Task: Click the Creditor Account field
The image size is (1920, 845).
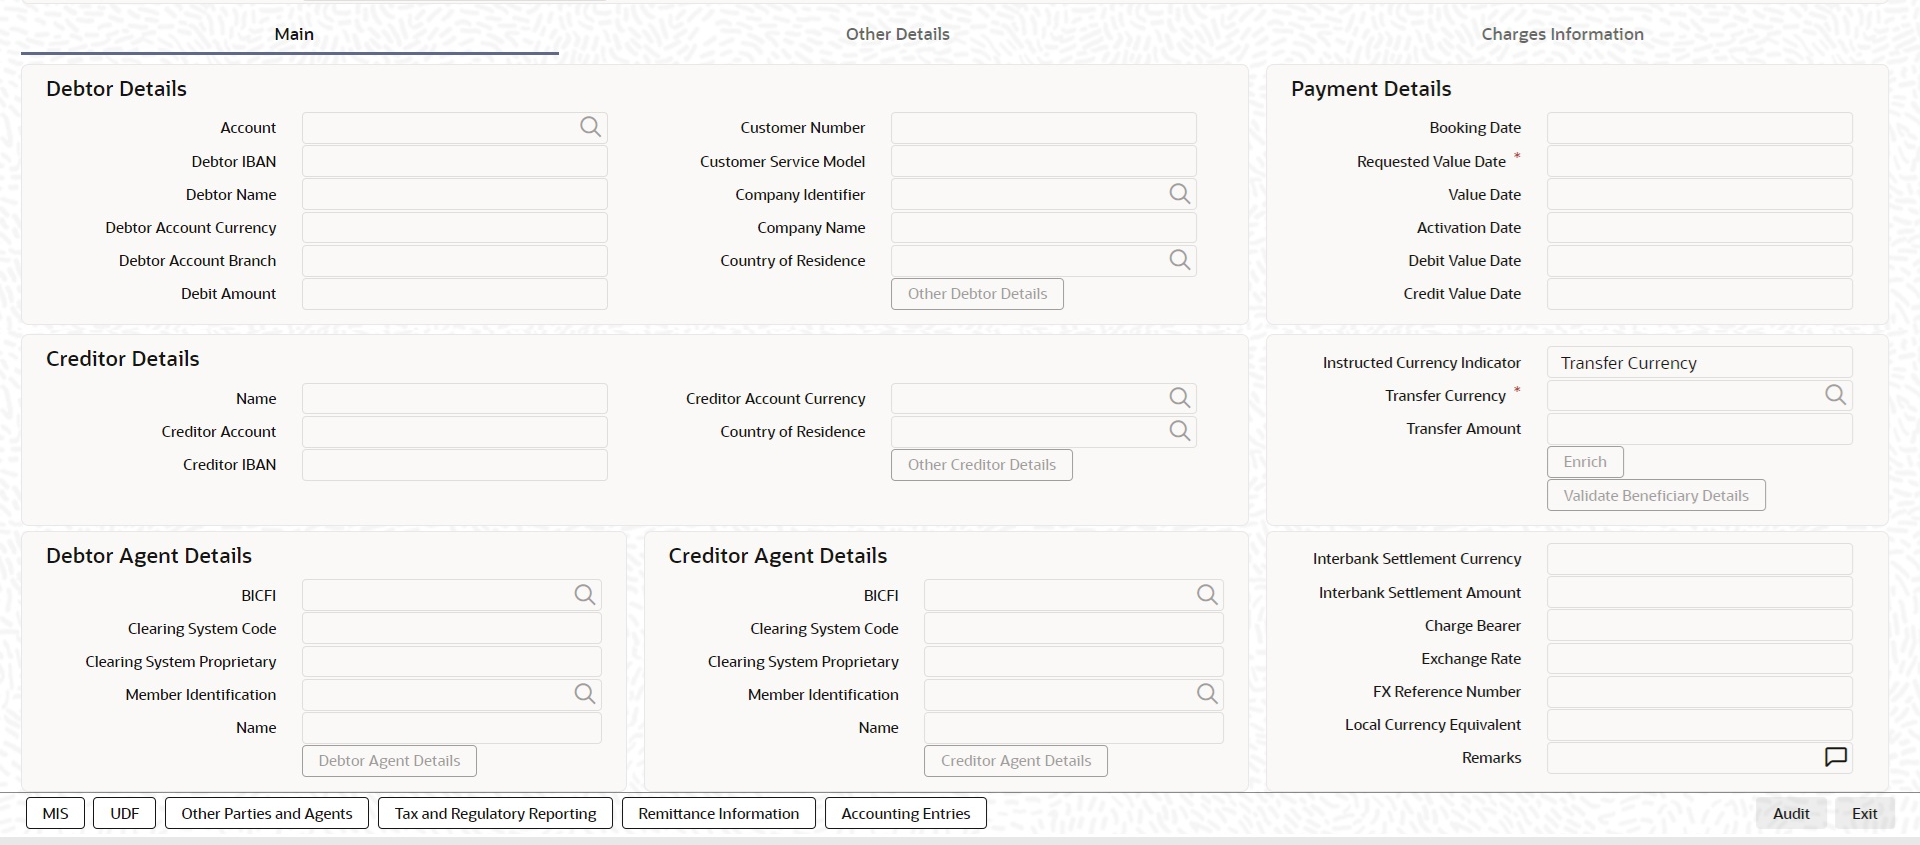Action: click(454, 431)
